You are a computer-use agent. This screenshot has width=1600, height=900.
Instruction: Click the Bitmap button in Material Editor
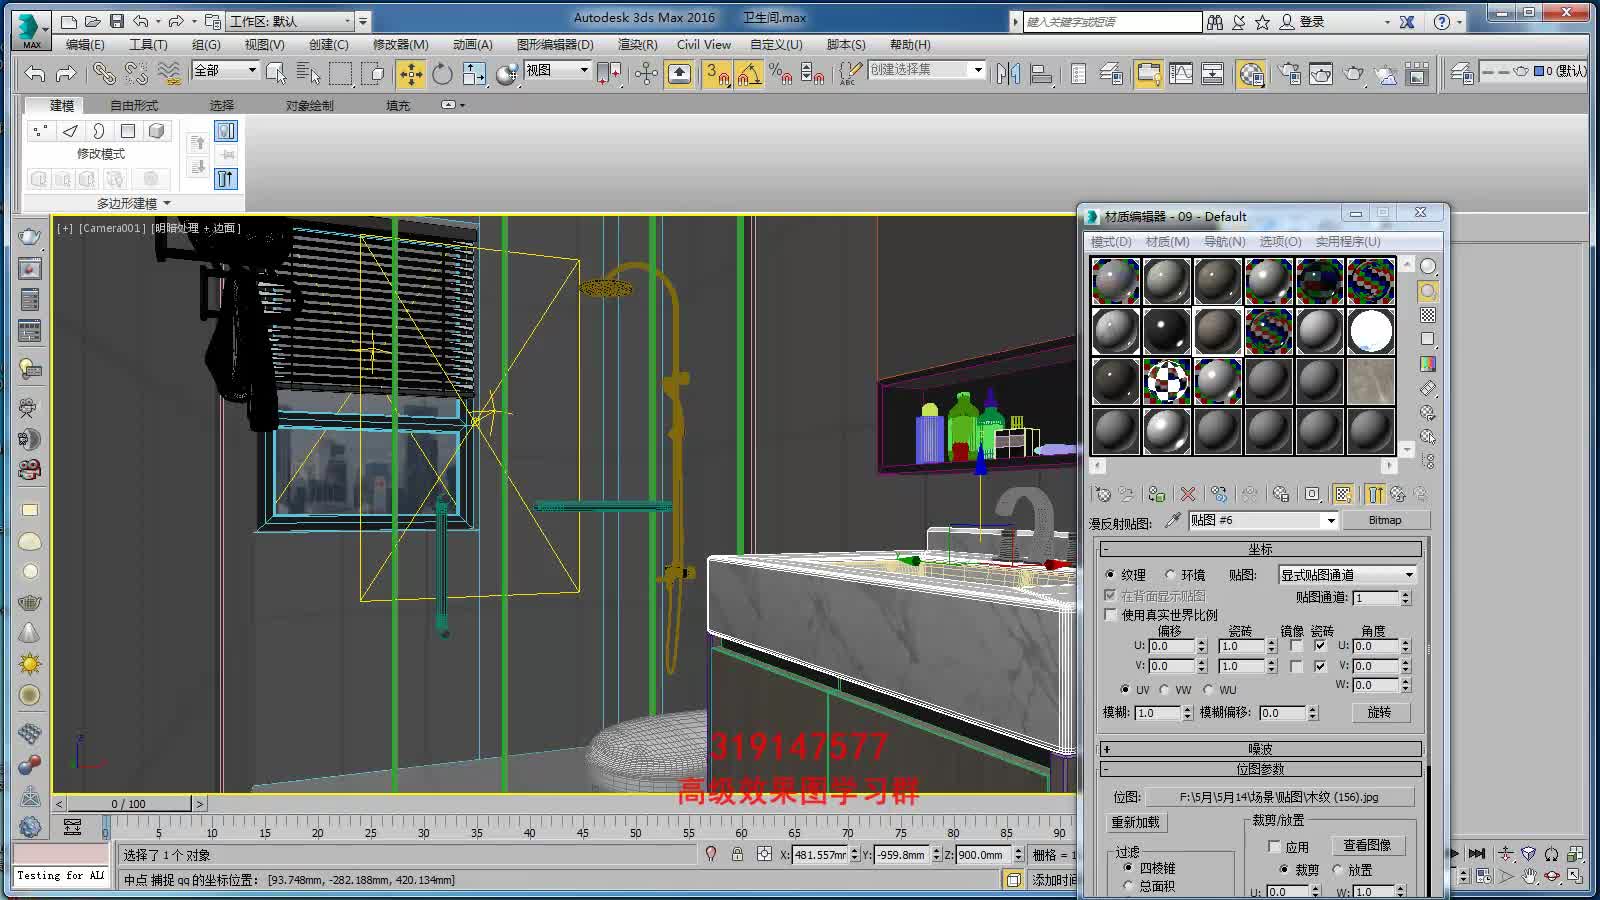point(1387,520)
